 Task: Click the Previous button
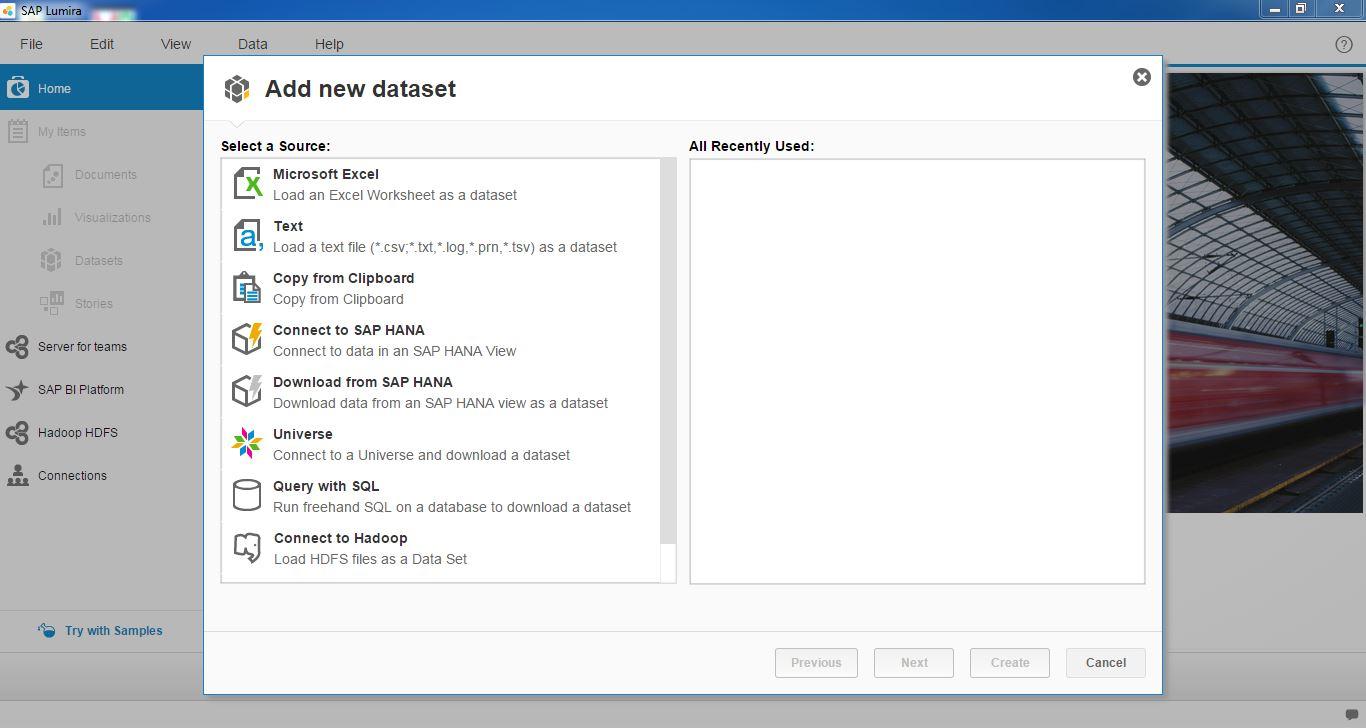coord(816,662)
